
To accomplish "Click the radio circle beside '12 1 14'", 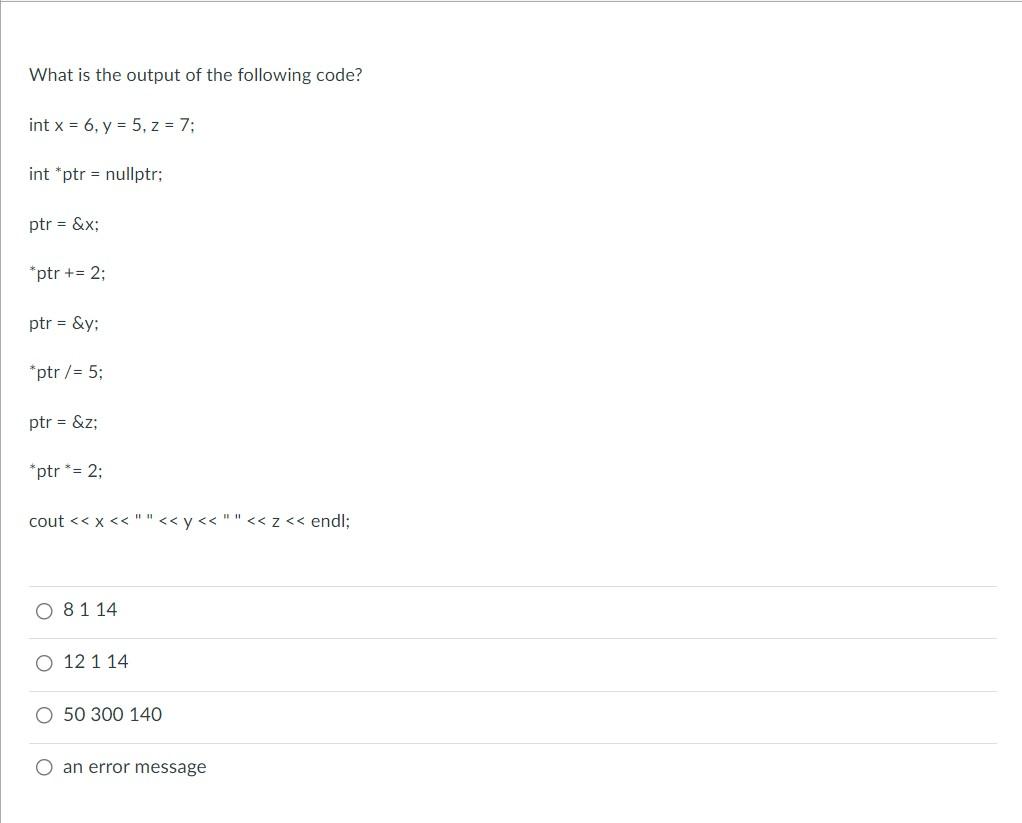I will (x=44, y=662).
